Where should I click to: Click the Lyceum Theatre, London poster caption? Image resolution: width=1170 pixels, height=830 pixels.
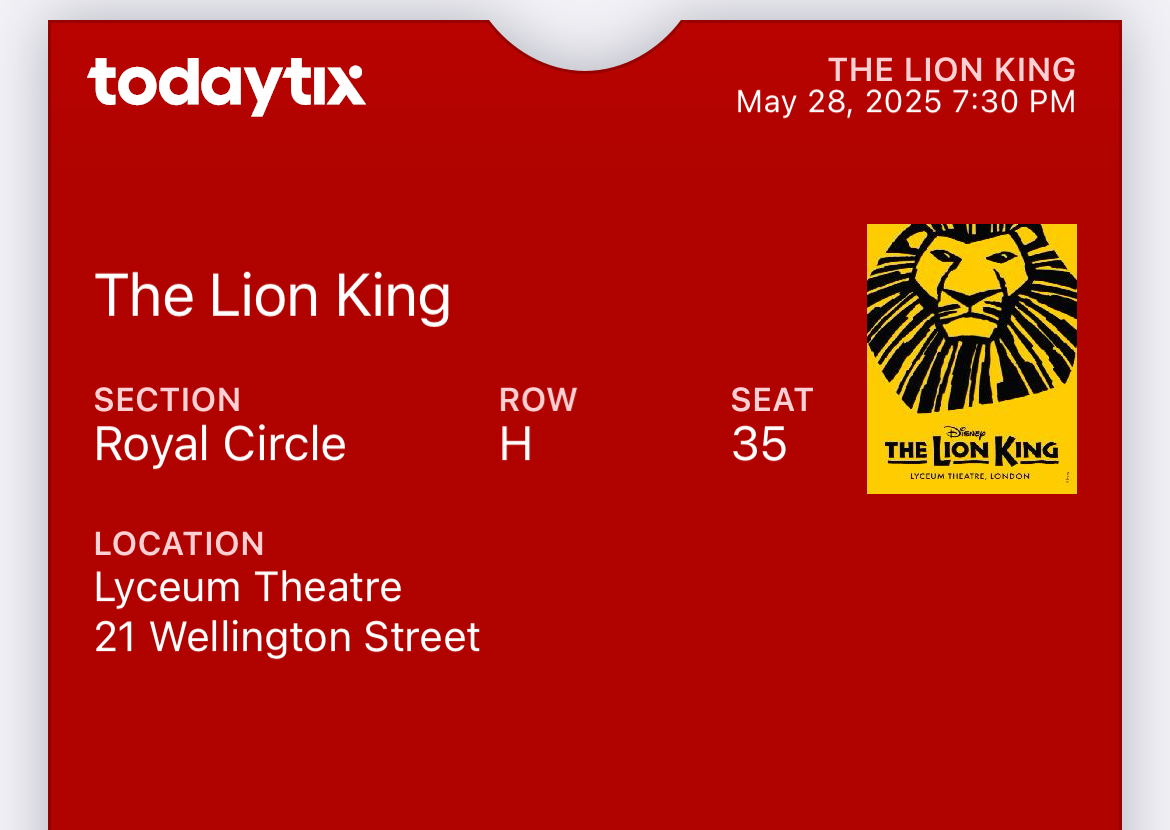(970, 476)
